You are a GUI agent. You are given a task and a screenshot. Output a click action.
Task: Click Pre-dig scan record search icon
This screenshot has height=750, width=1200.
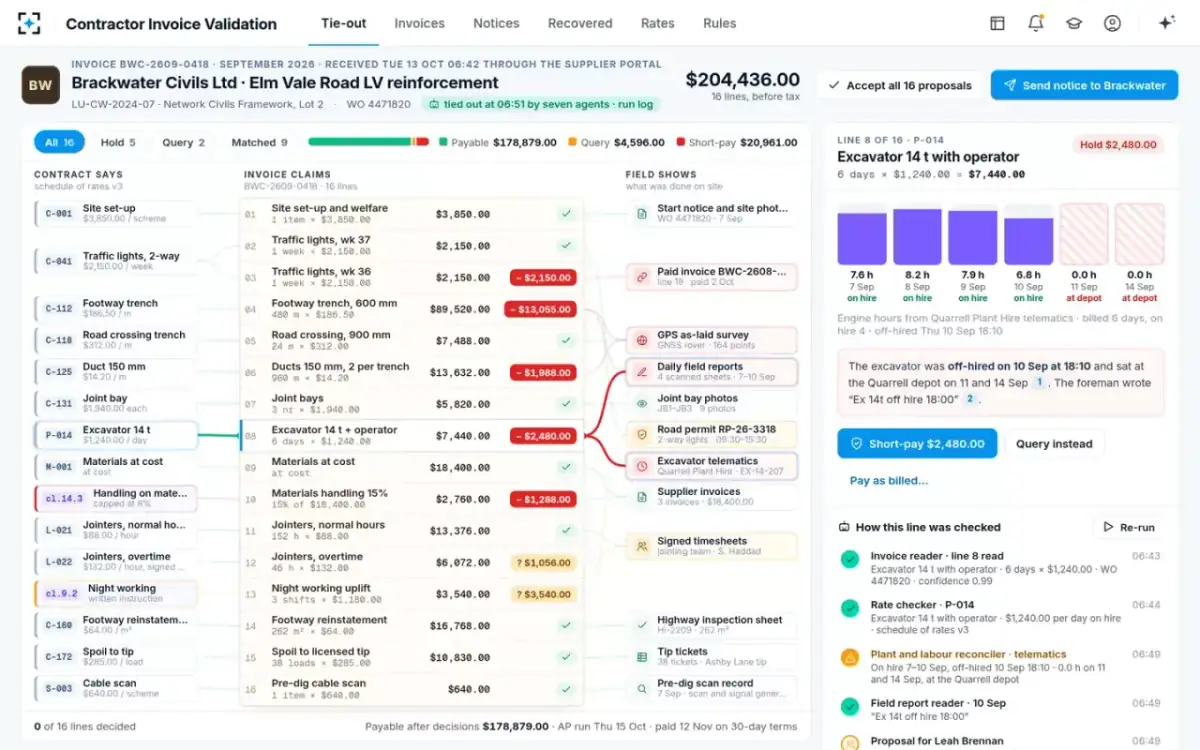point(642,688)
